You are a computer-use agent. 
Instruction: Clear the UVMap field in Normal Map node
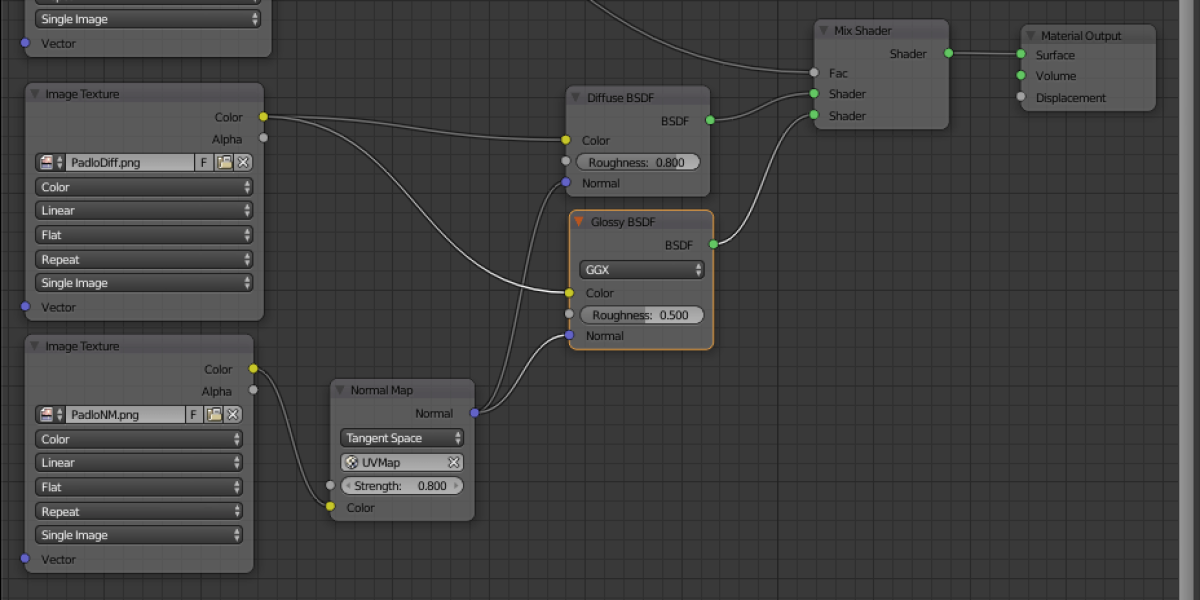[453, 462]
